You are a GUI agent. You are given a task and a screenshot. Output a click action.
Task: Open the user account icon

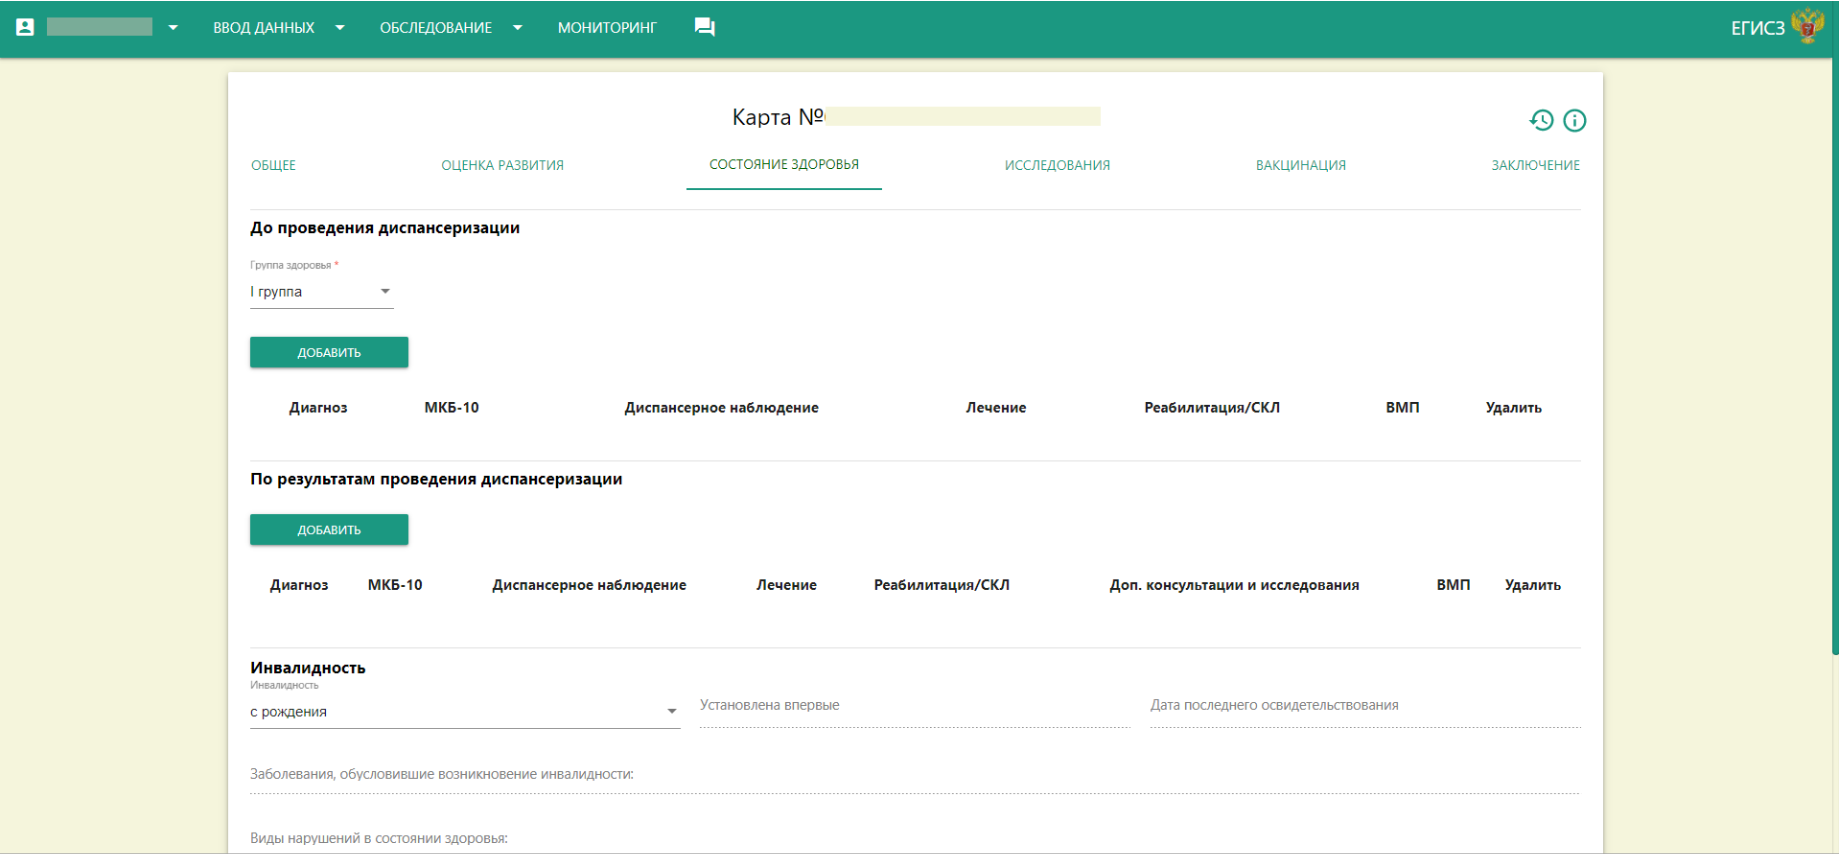(x=25, y=27)
